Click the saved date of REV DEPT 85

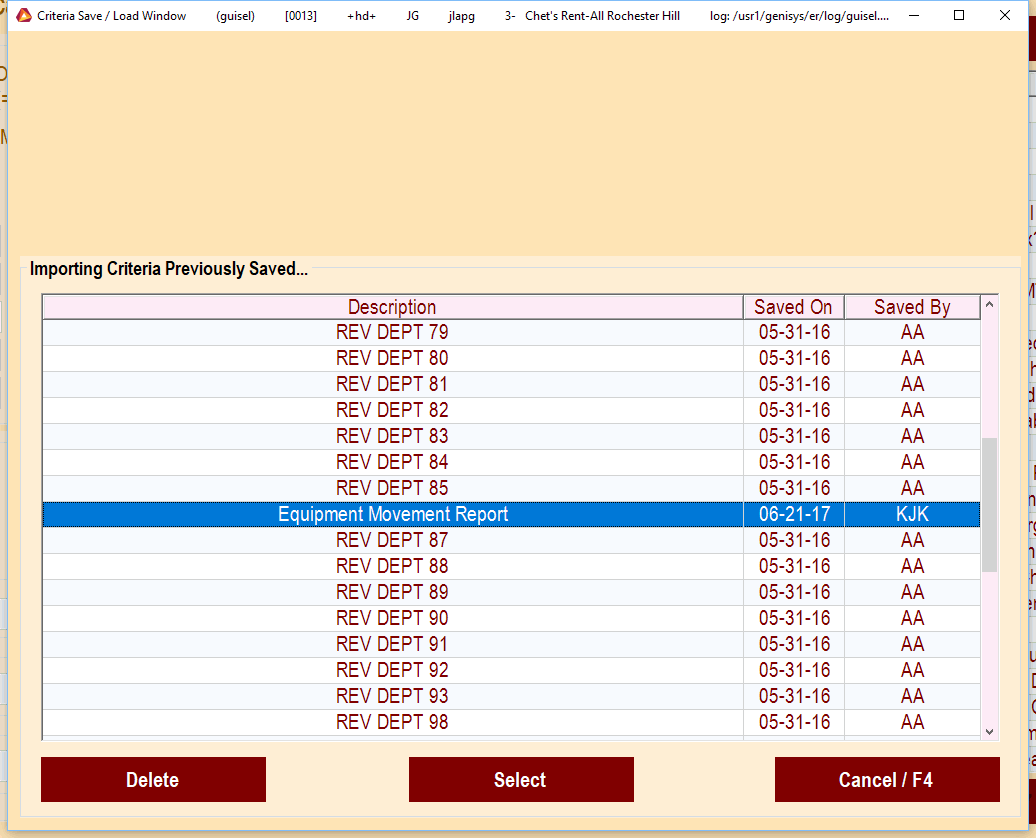click(x=794, y=488)
